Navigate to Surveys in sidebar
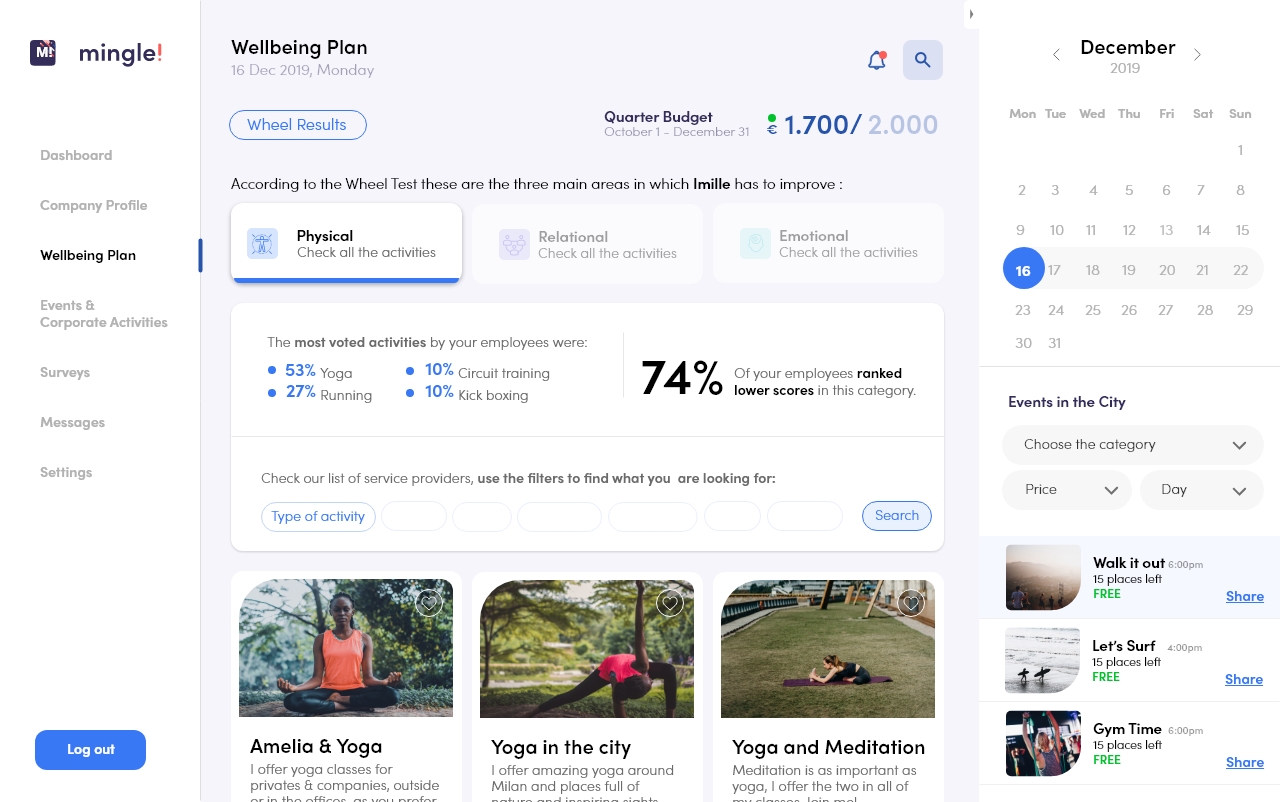The width and height of the screenshot is (1280, 802). click(x=65, y=372)
